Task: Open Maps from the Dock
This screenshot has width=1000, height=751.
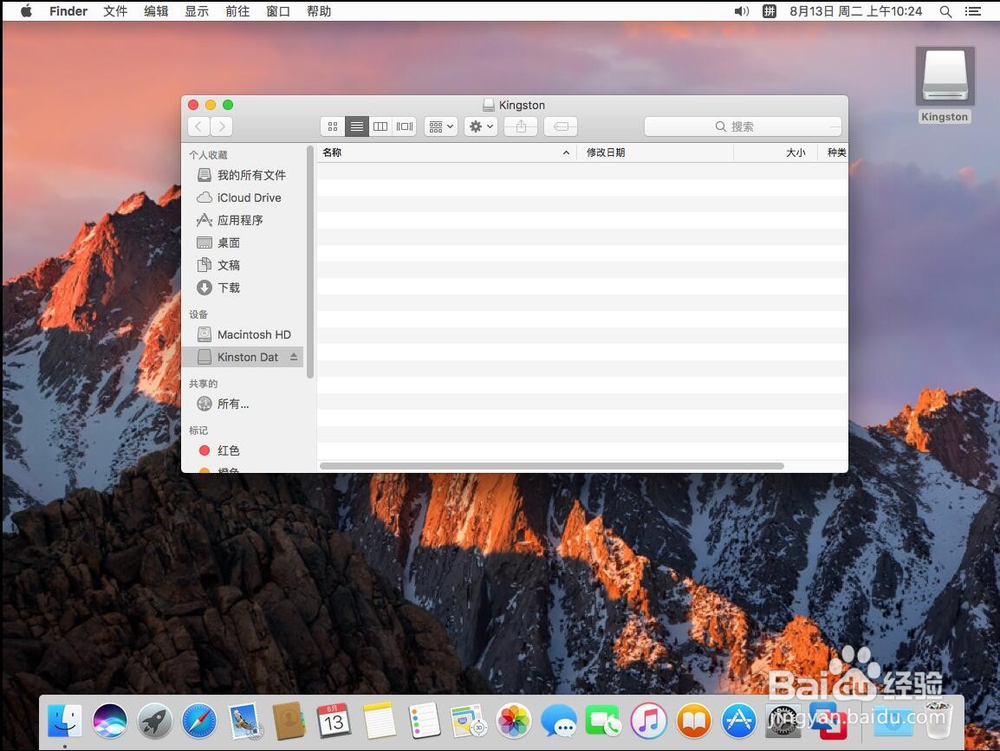Action: [469, 721]
